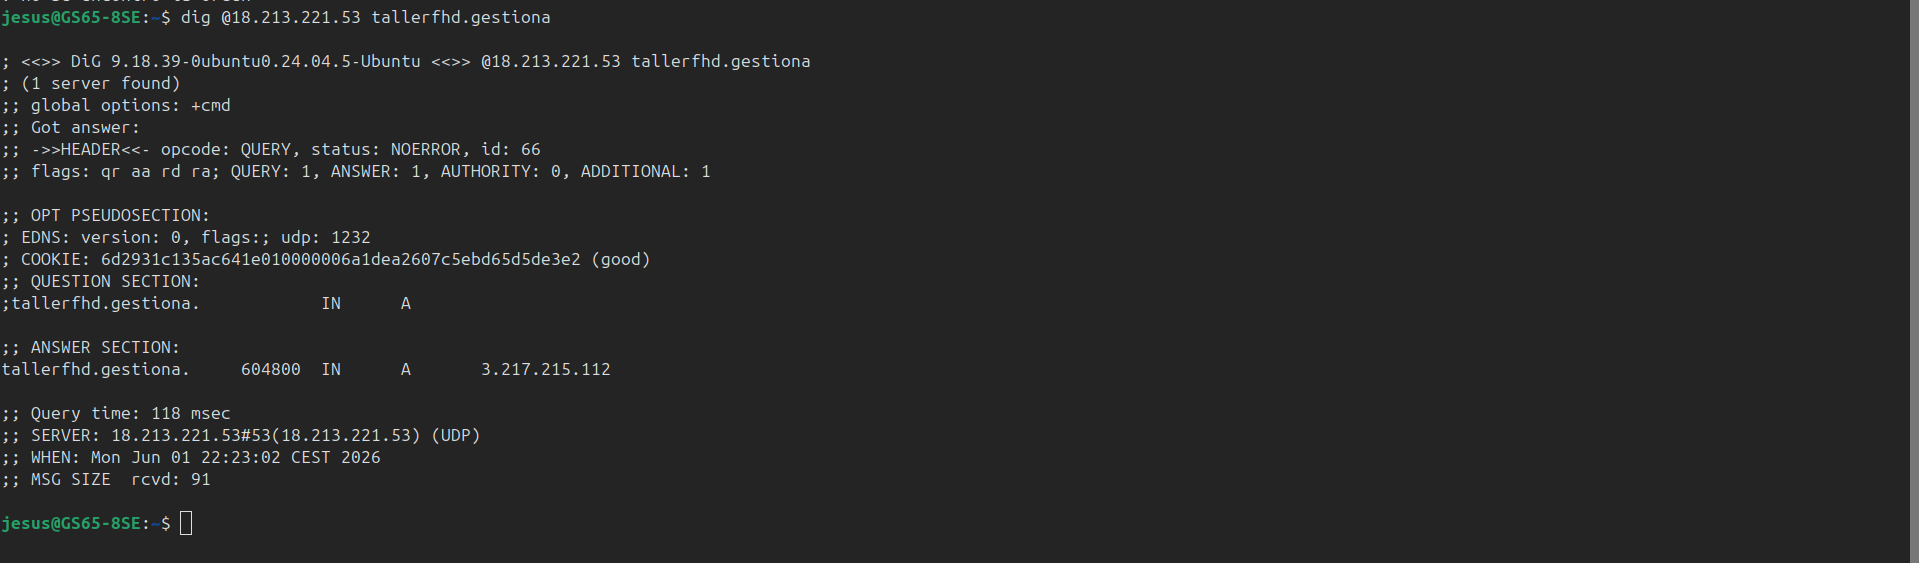
Task: Click the TTL value 604800
Action: (271, 369)
